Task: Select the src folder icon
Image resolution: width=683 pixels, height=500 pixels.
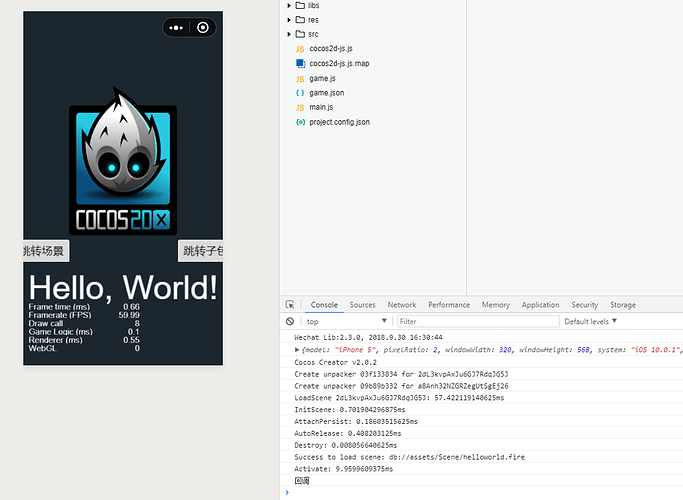Action: (300, 34)
